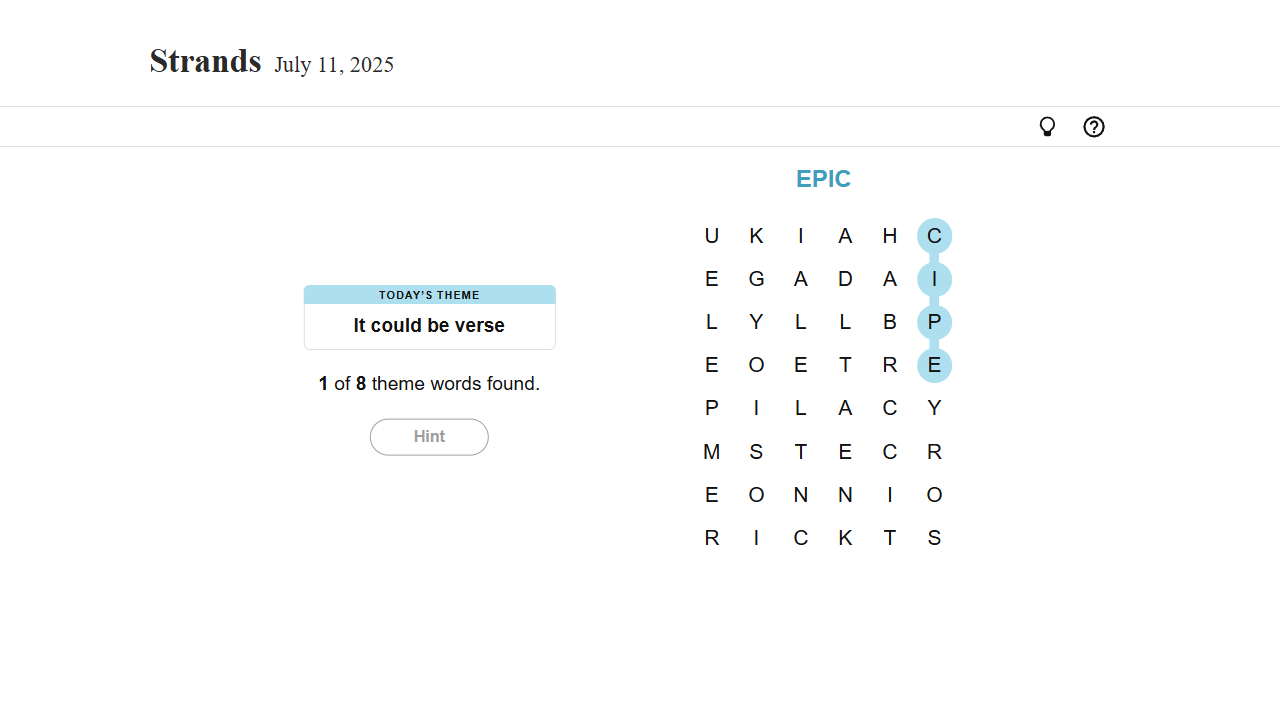Click the highlighted letter I tile
Viewport: 1280px width, 720px height.
934,279
